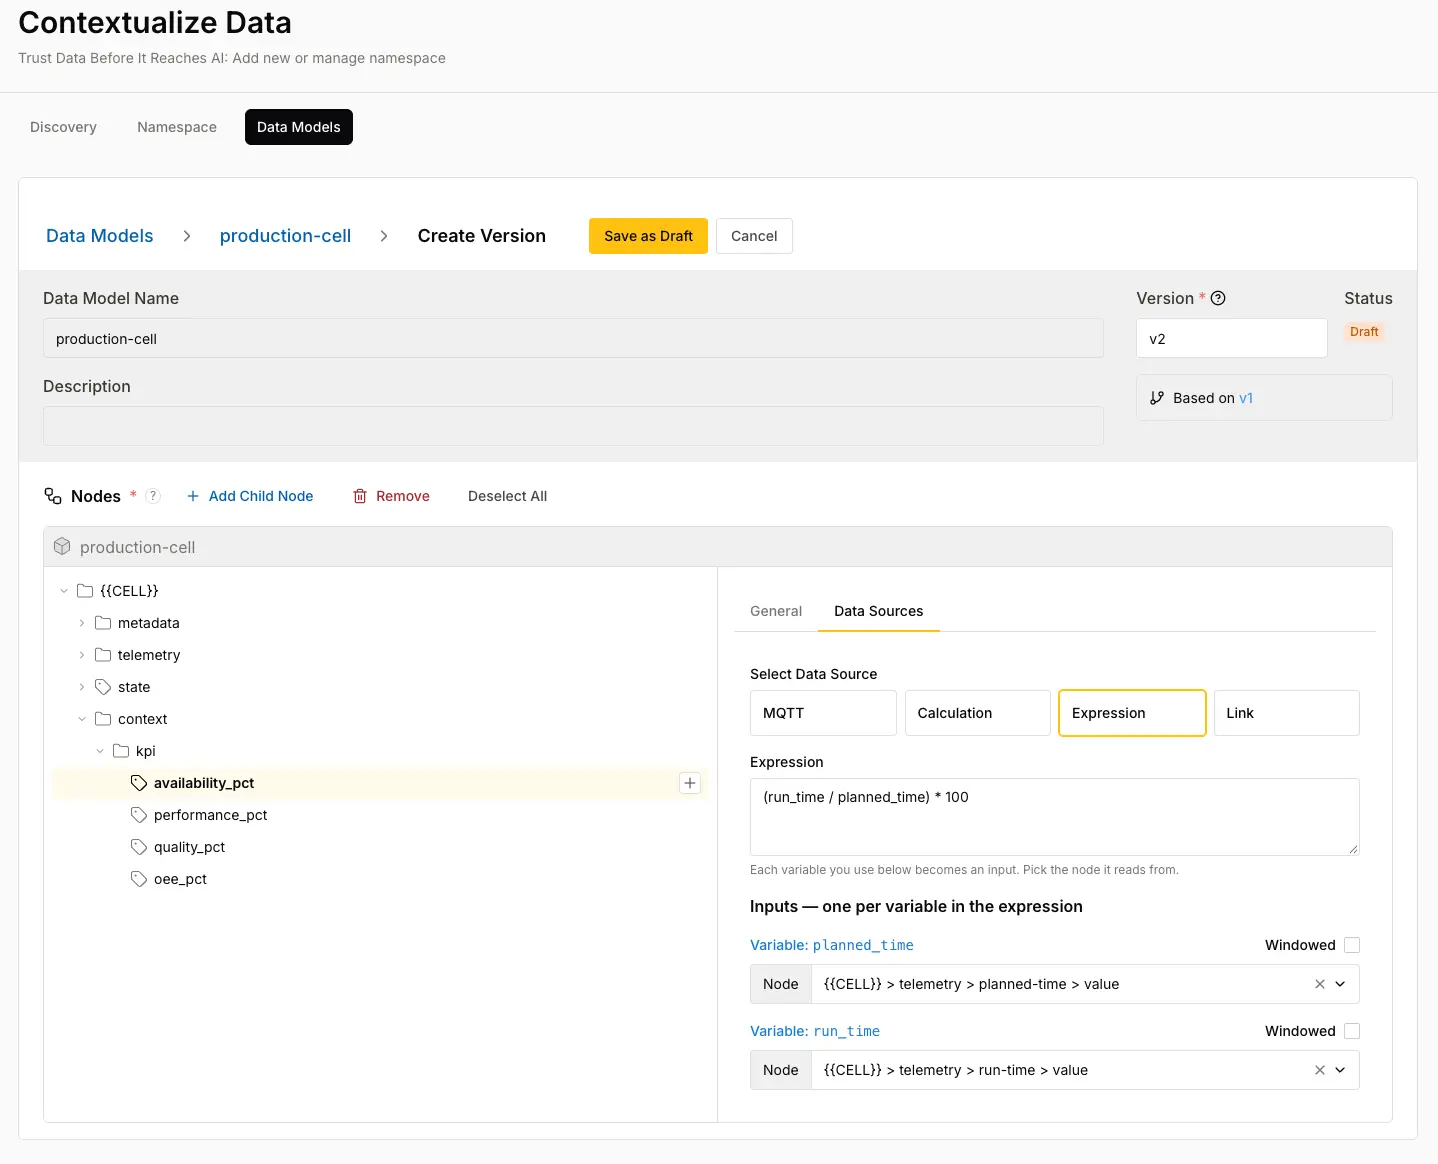Click the tag icon of performance_pct

[x=139, y=815]
